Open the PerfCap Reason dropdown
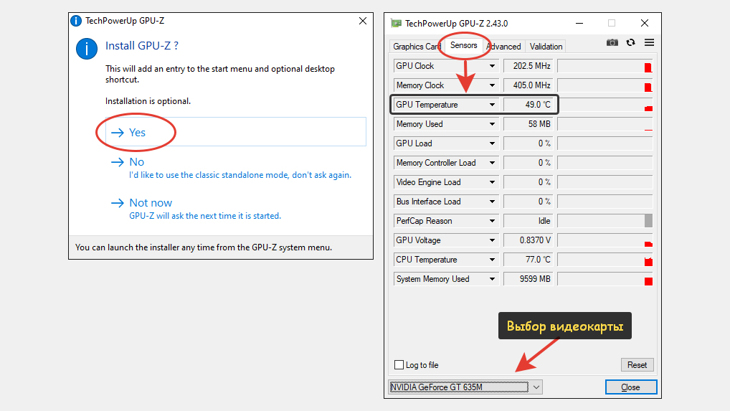730x411 pixels. (x=492, y=221)
